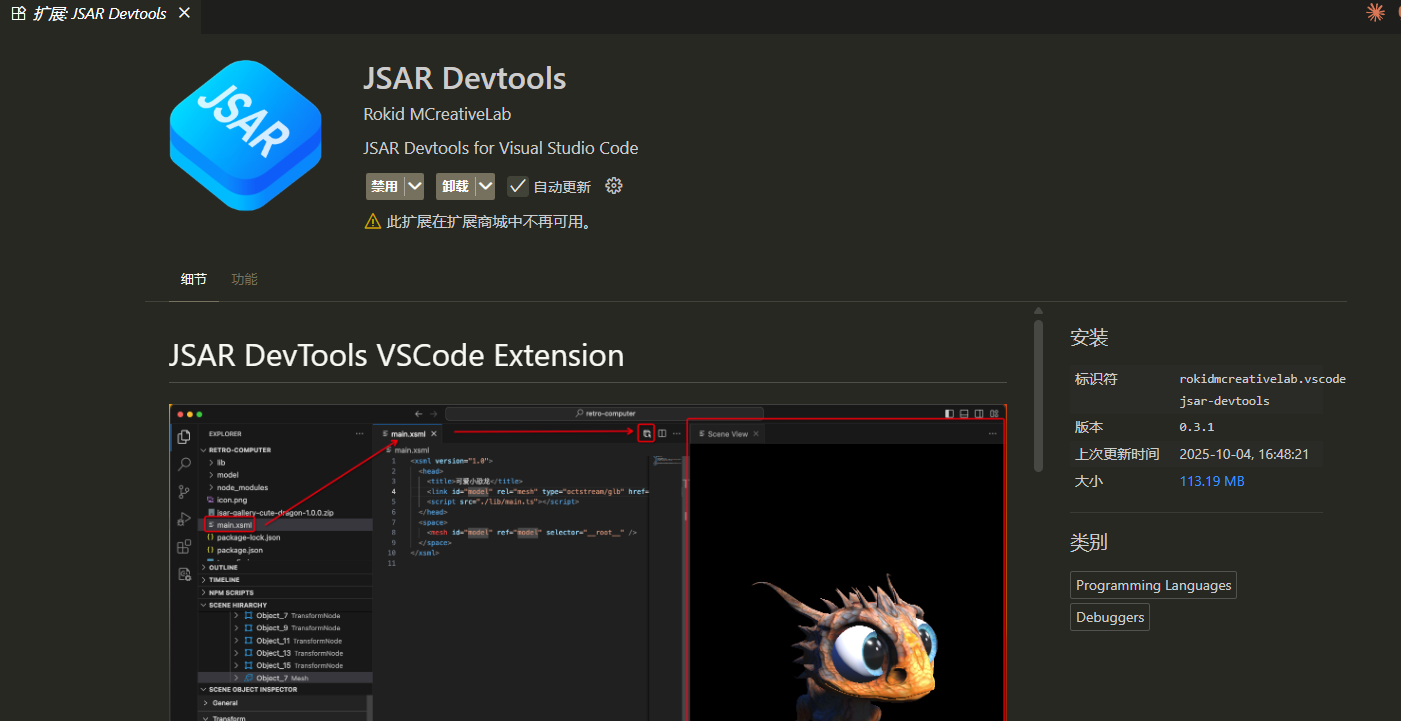This screenshot has width=1401, height=721.
Task: Click the Rokid MCreativeLab publisher name
Action: point(437,114)
